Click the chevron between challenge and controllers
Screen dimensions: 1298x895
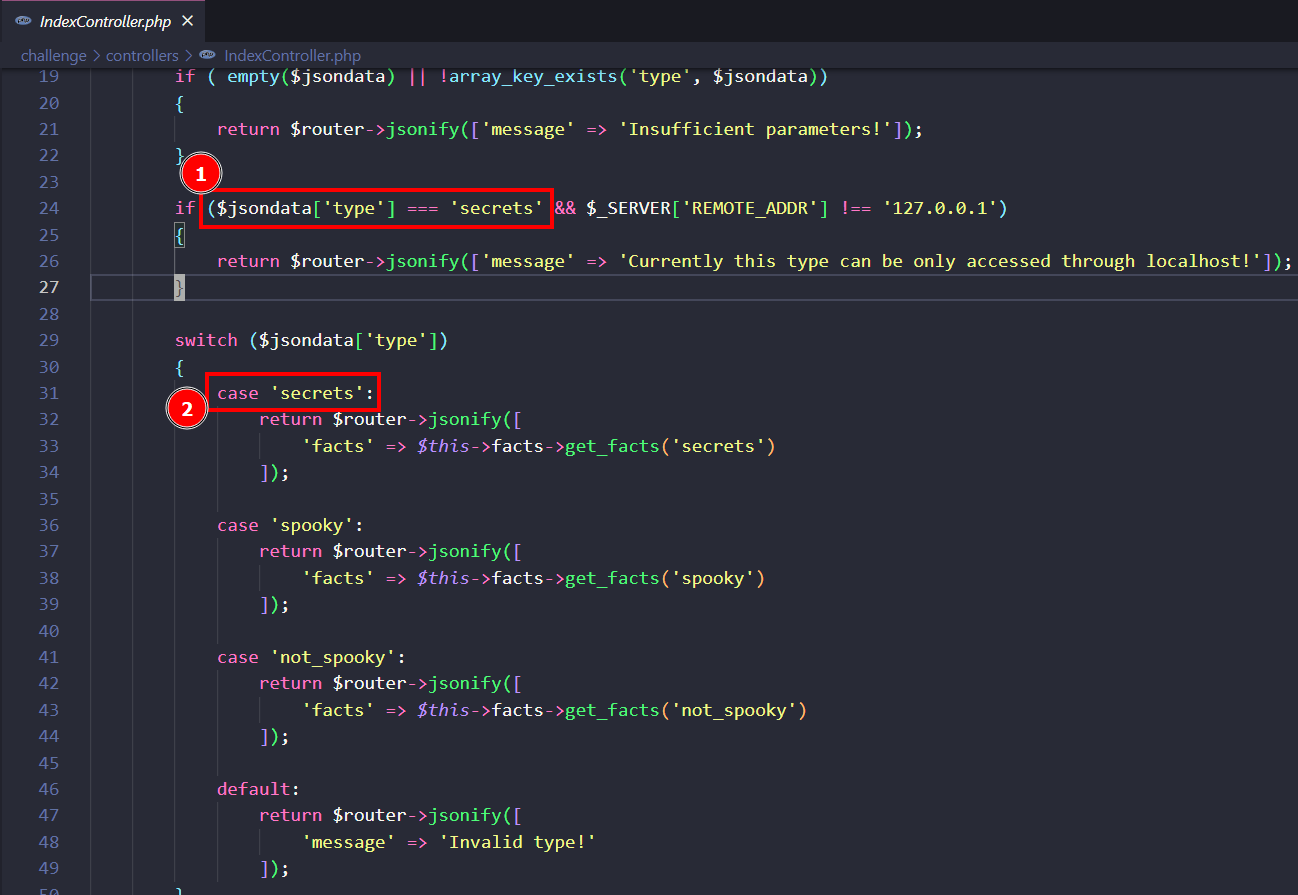coord(97,56)
